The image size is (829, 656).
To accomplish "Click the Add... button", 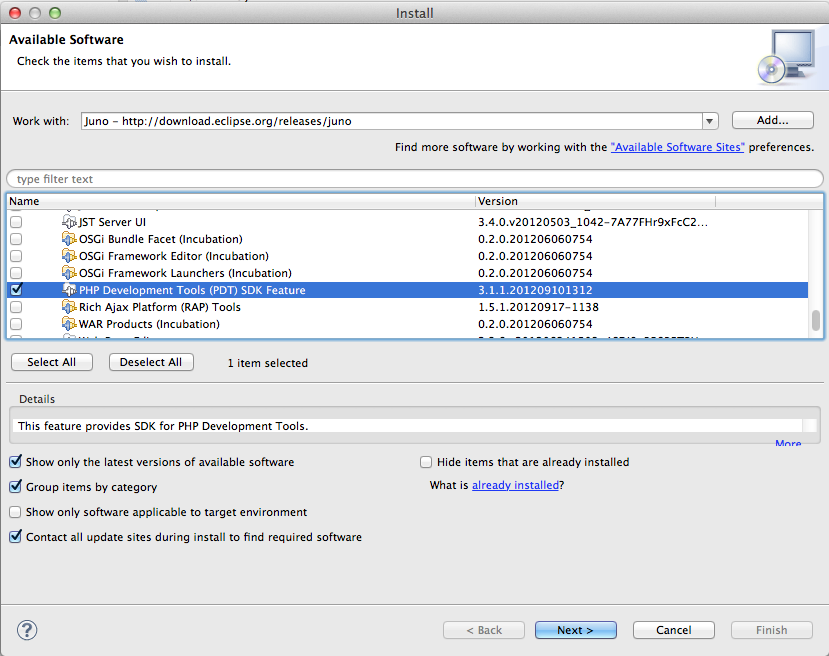I will tap(772, 120).
